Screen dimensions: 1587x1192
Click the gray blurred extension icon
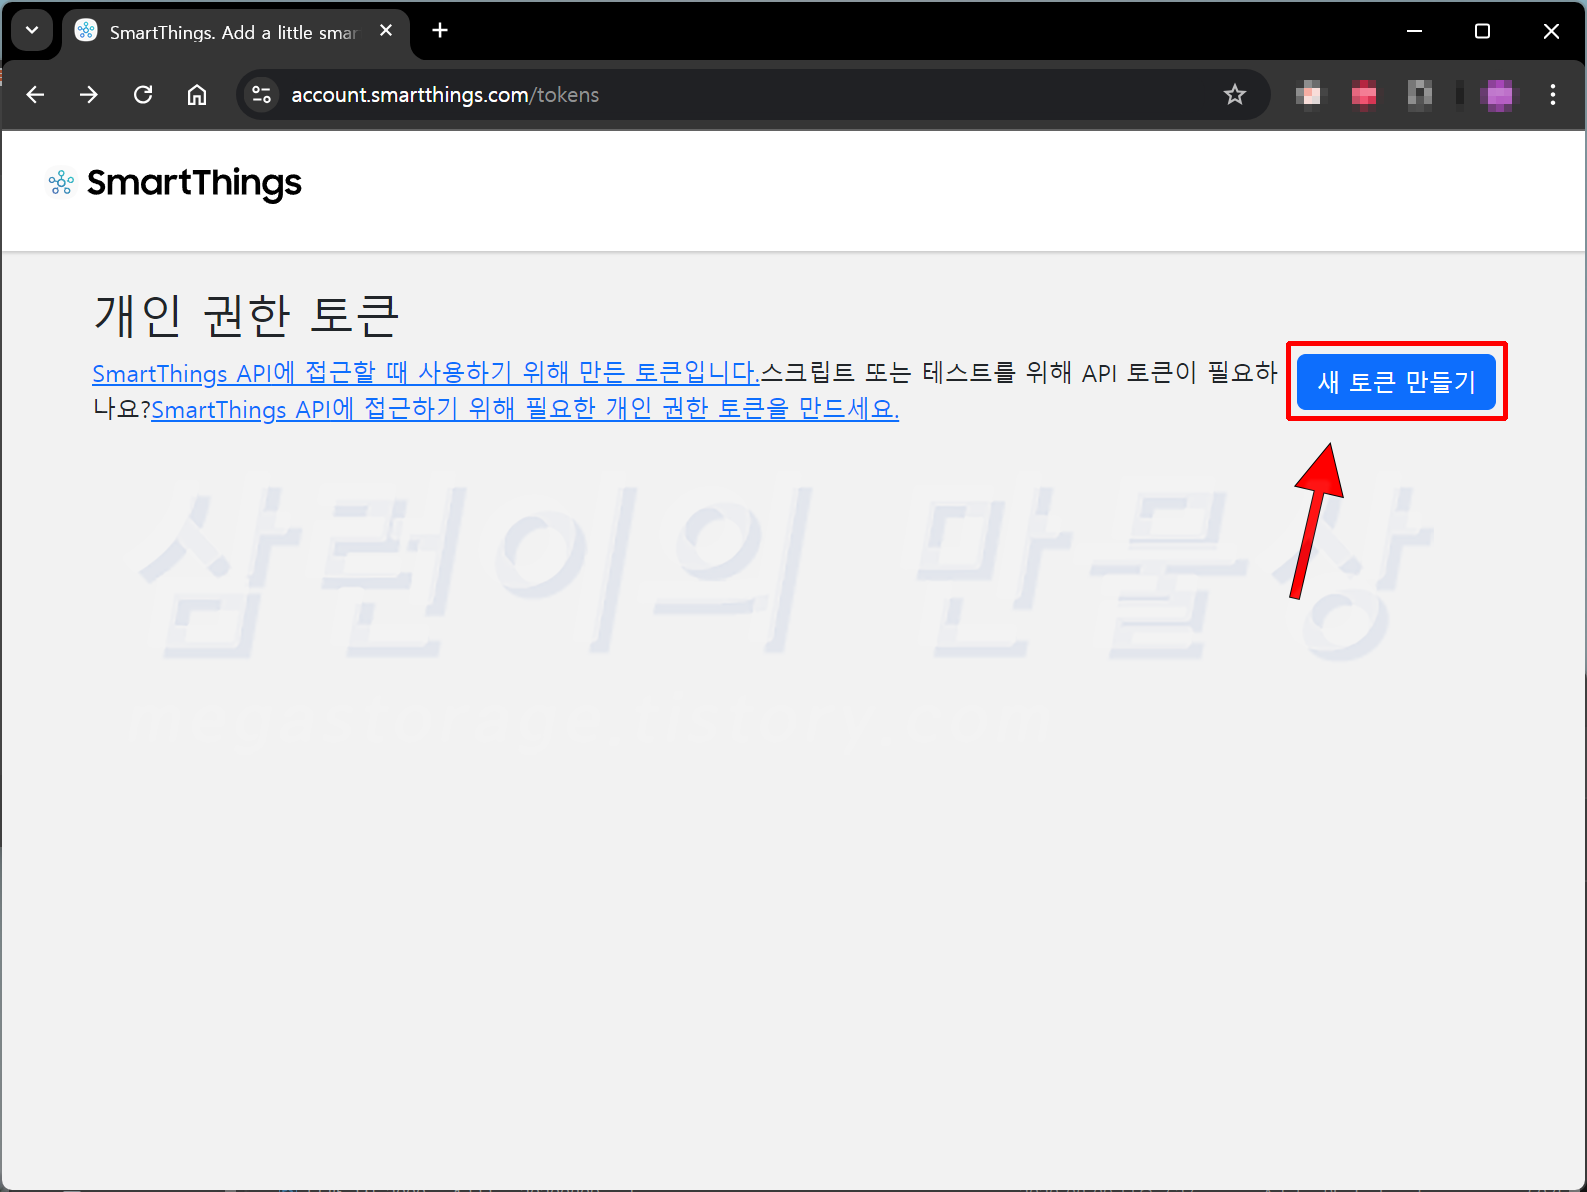pyautogui.click(x=1419, y=95)
